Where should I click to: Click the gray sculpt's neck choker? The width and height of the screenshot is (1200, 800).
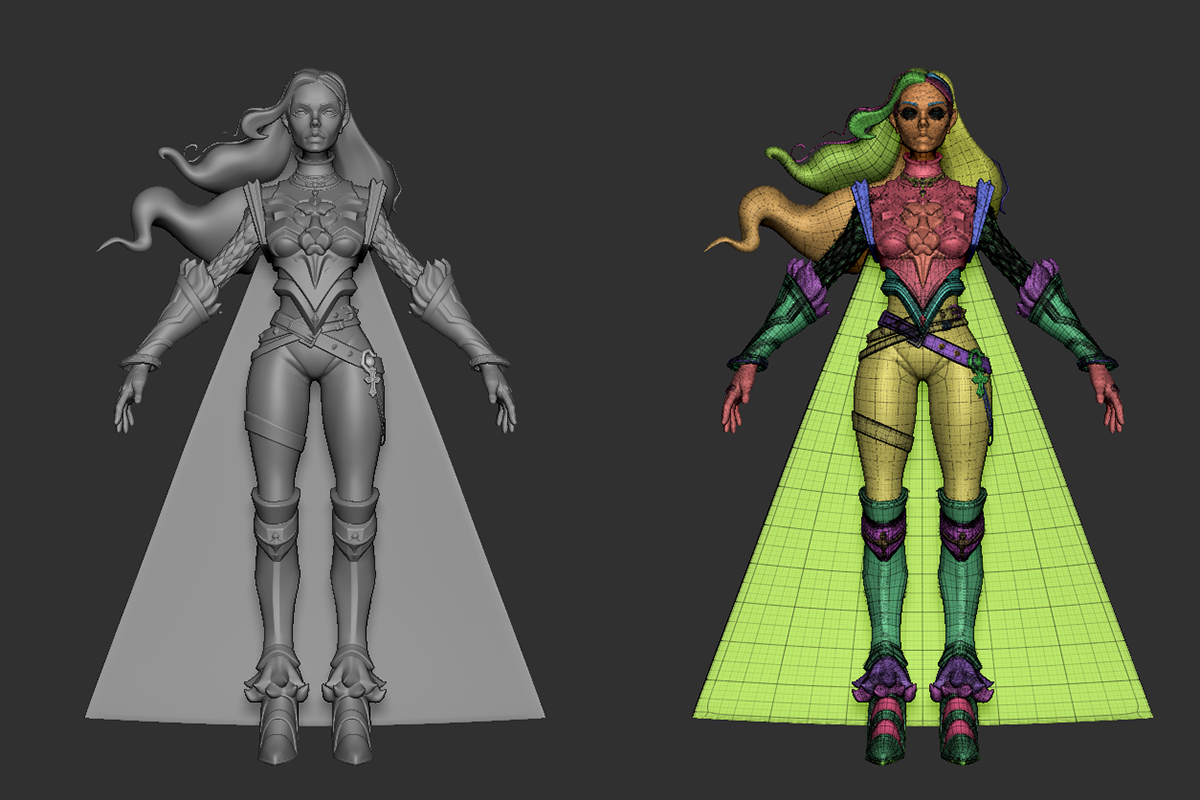click(x=315, y=161)
